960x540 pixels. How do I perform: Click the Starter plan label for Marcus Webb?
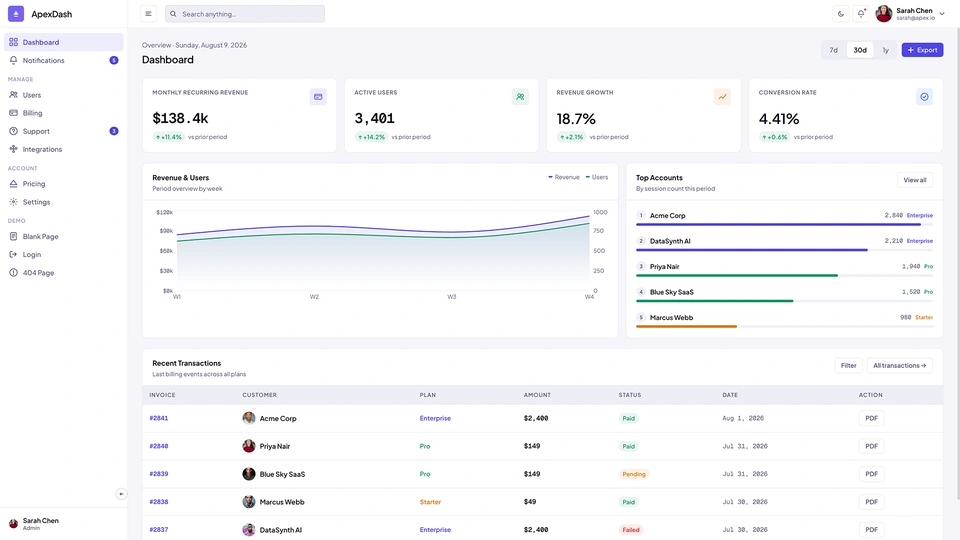pyautogui.click(x=430, y=501)
